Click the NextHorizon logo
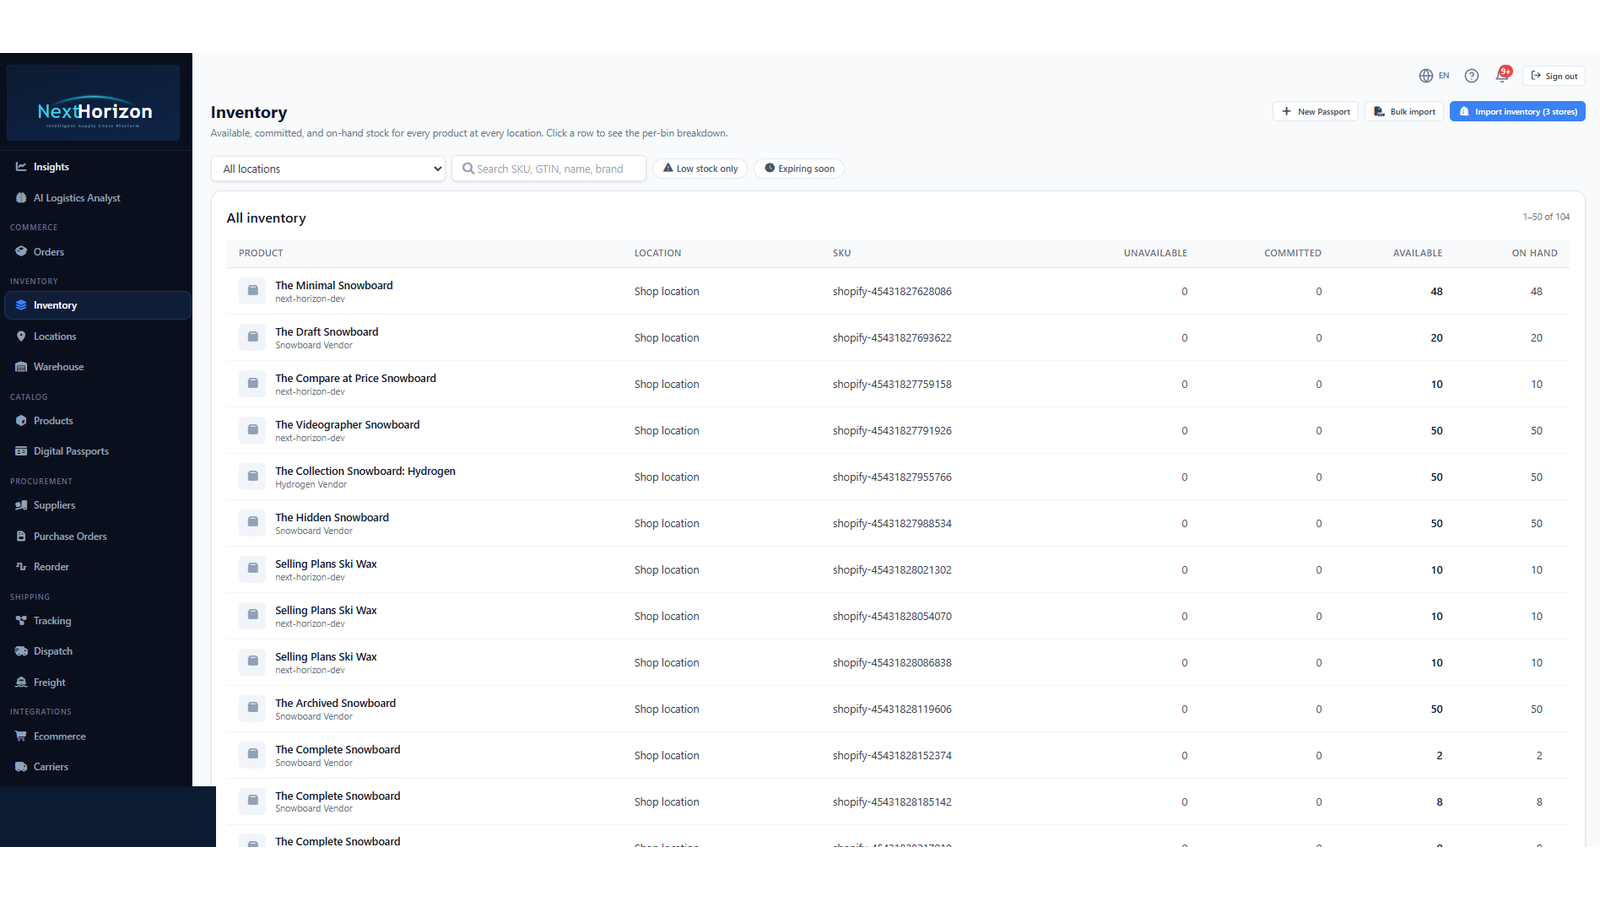The height and width of the screenshot is (900, 1600). click(94, 103)
